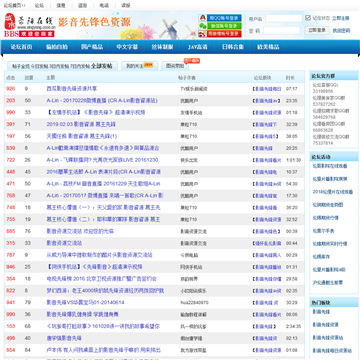Click duration '1:01:30'

click(x=293, y=160)
